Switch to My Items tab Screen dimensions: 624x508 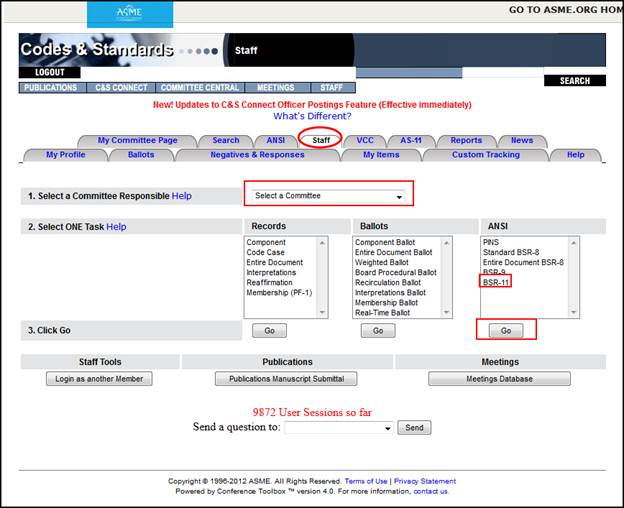(381, 155)
